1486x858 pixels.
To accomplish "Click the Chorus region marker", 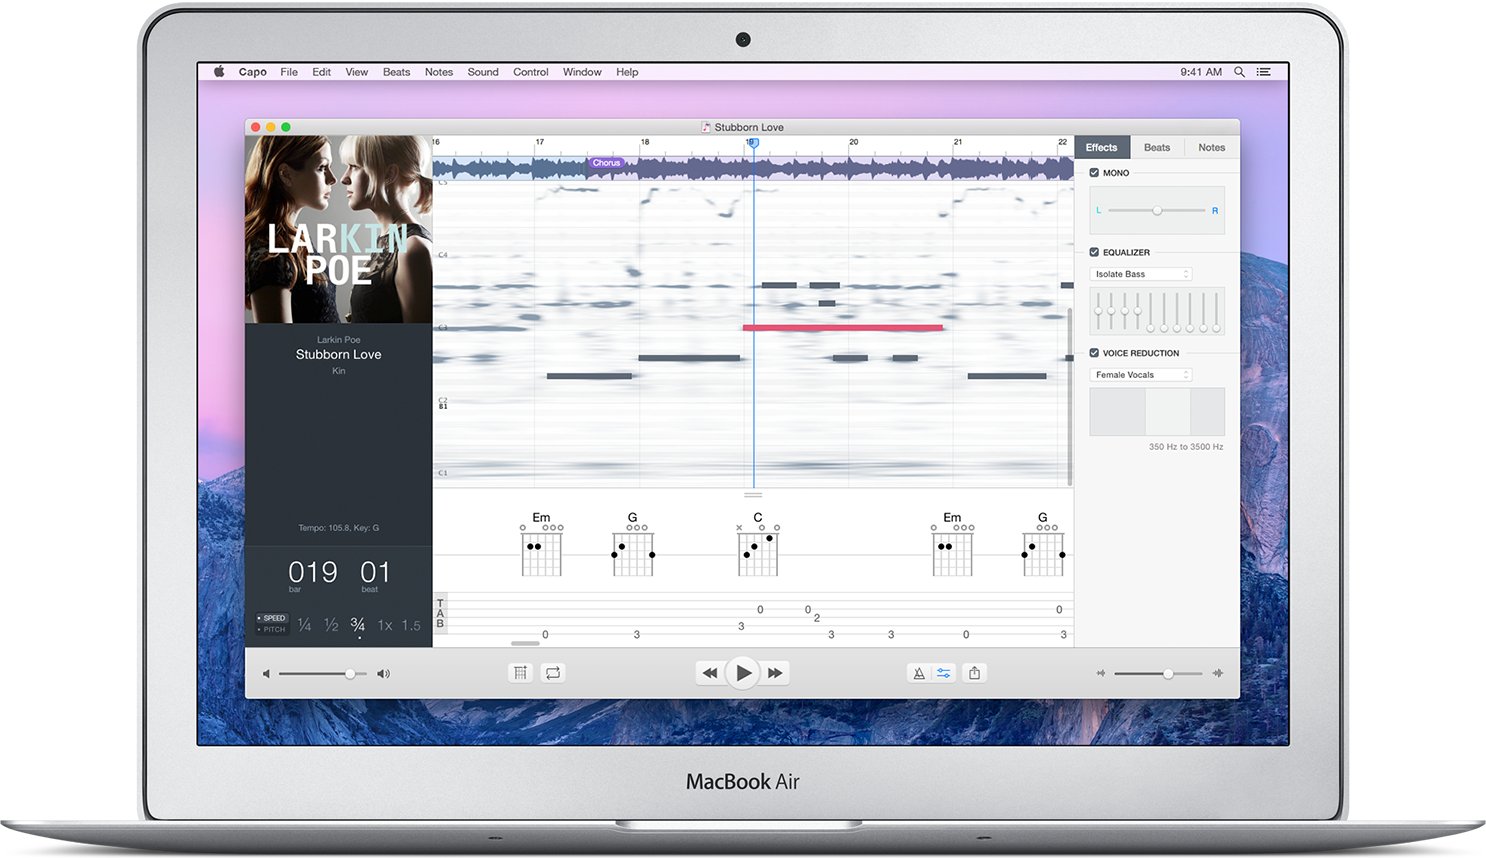I will tap(606, 163).
